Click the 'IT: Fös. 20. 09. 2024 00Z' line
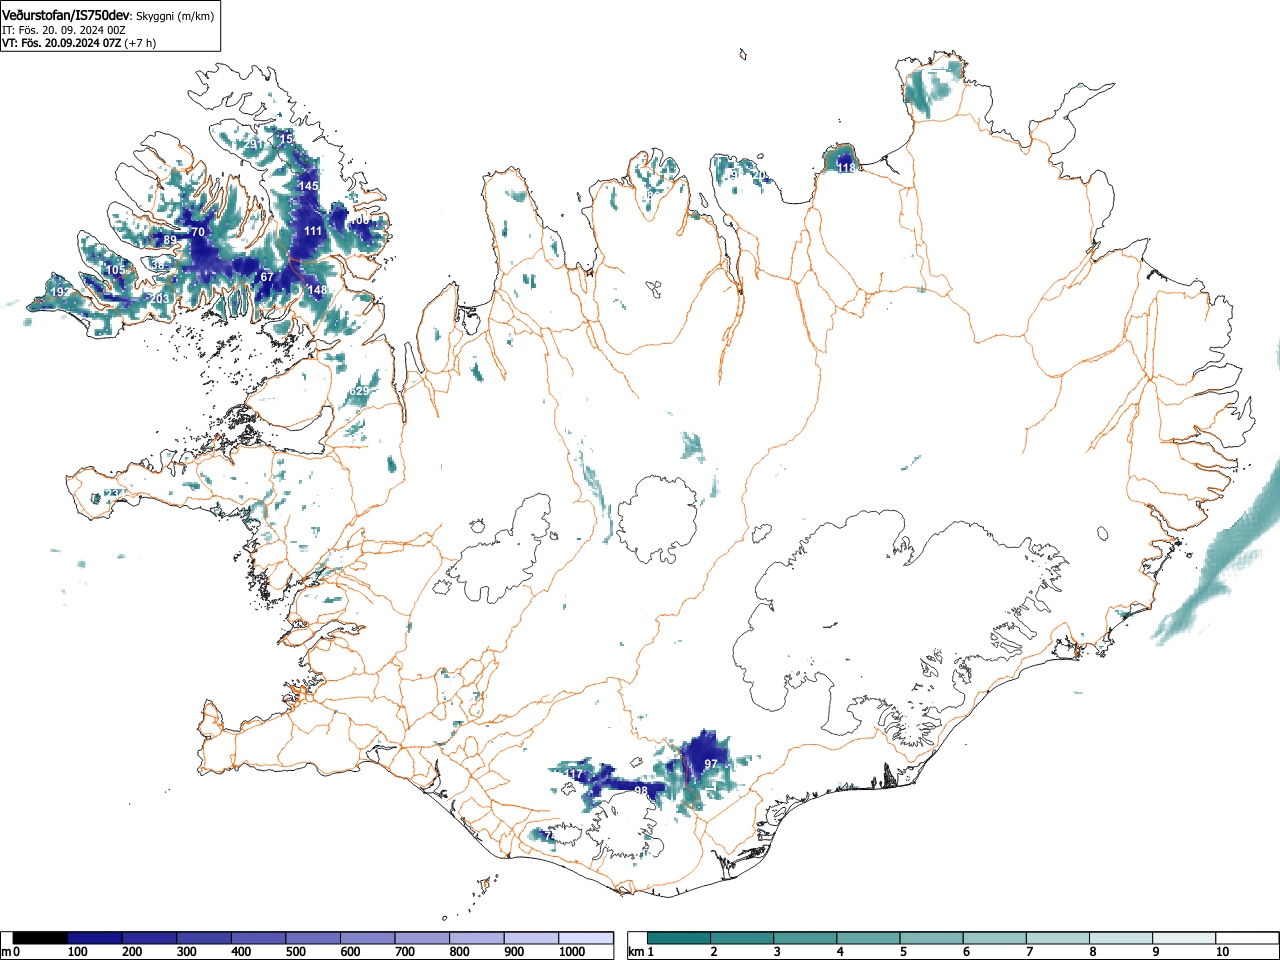This screenshot has width=1280, height=960. click(x=64, y=30)
